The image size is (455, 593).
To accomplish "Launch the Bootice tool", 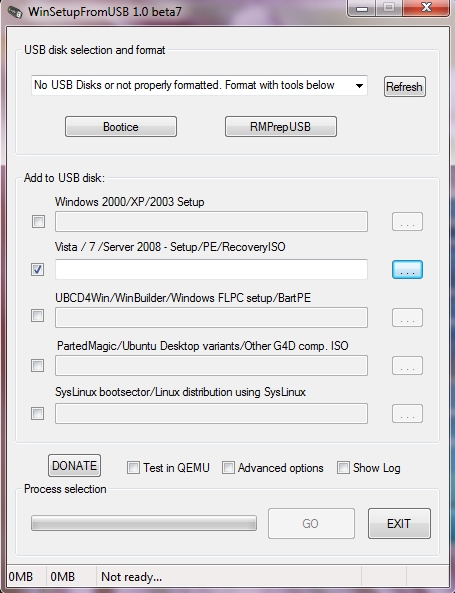I will click(x=121, y=127).
